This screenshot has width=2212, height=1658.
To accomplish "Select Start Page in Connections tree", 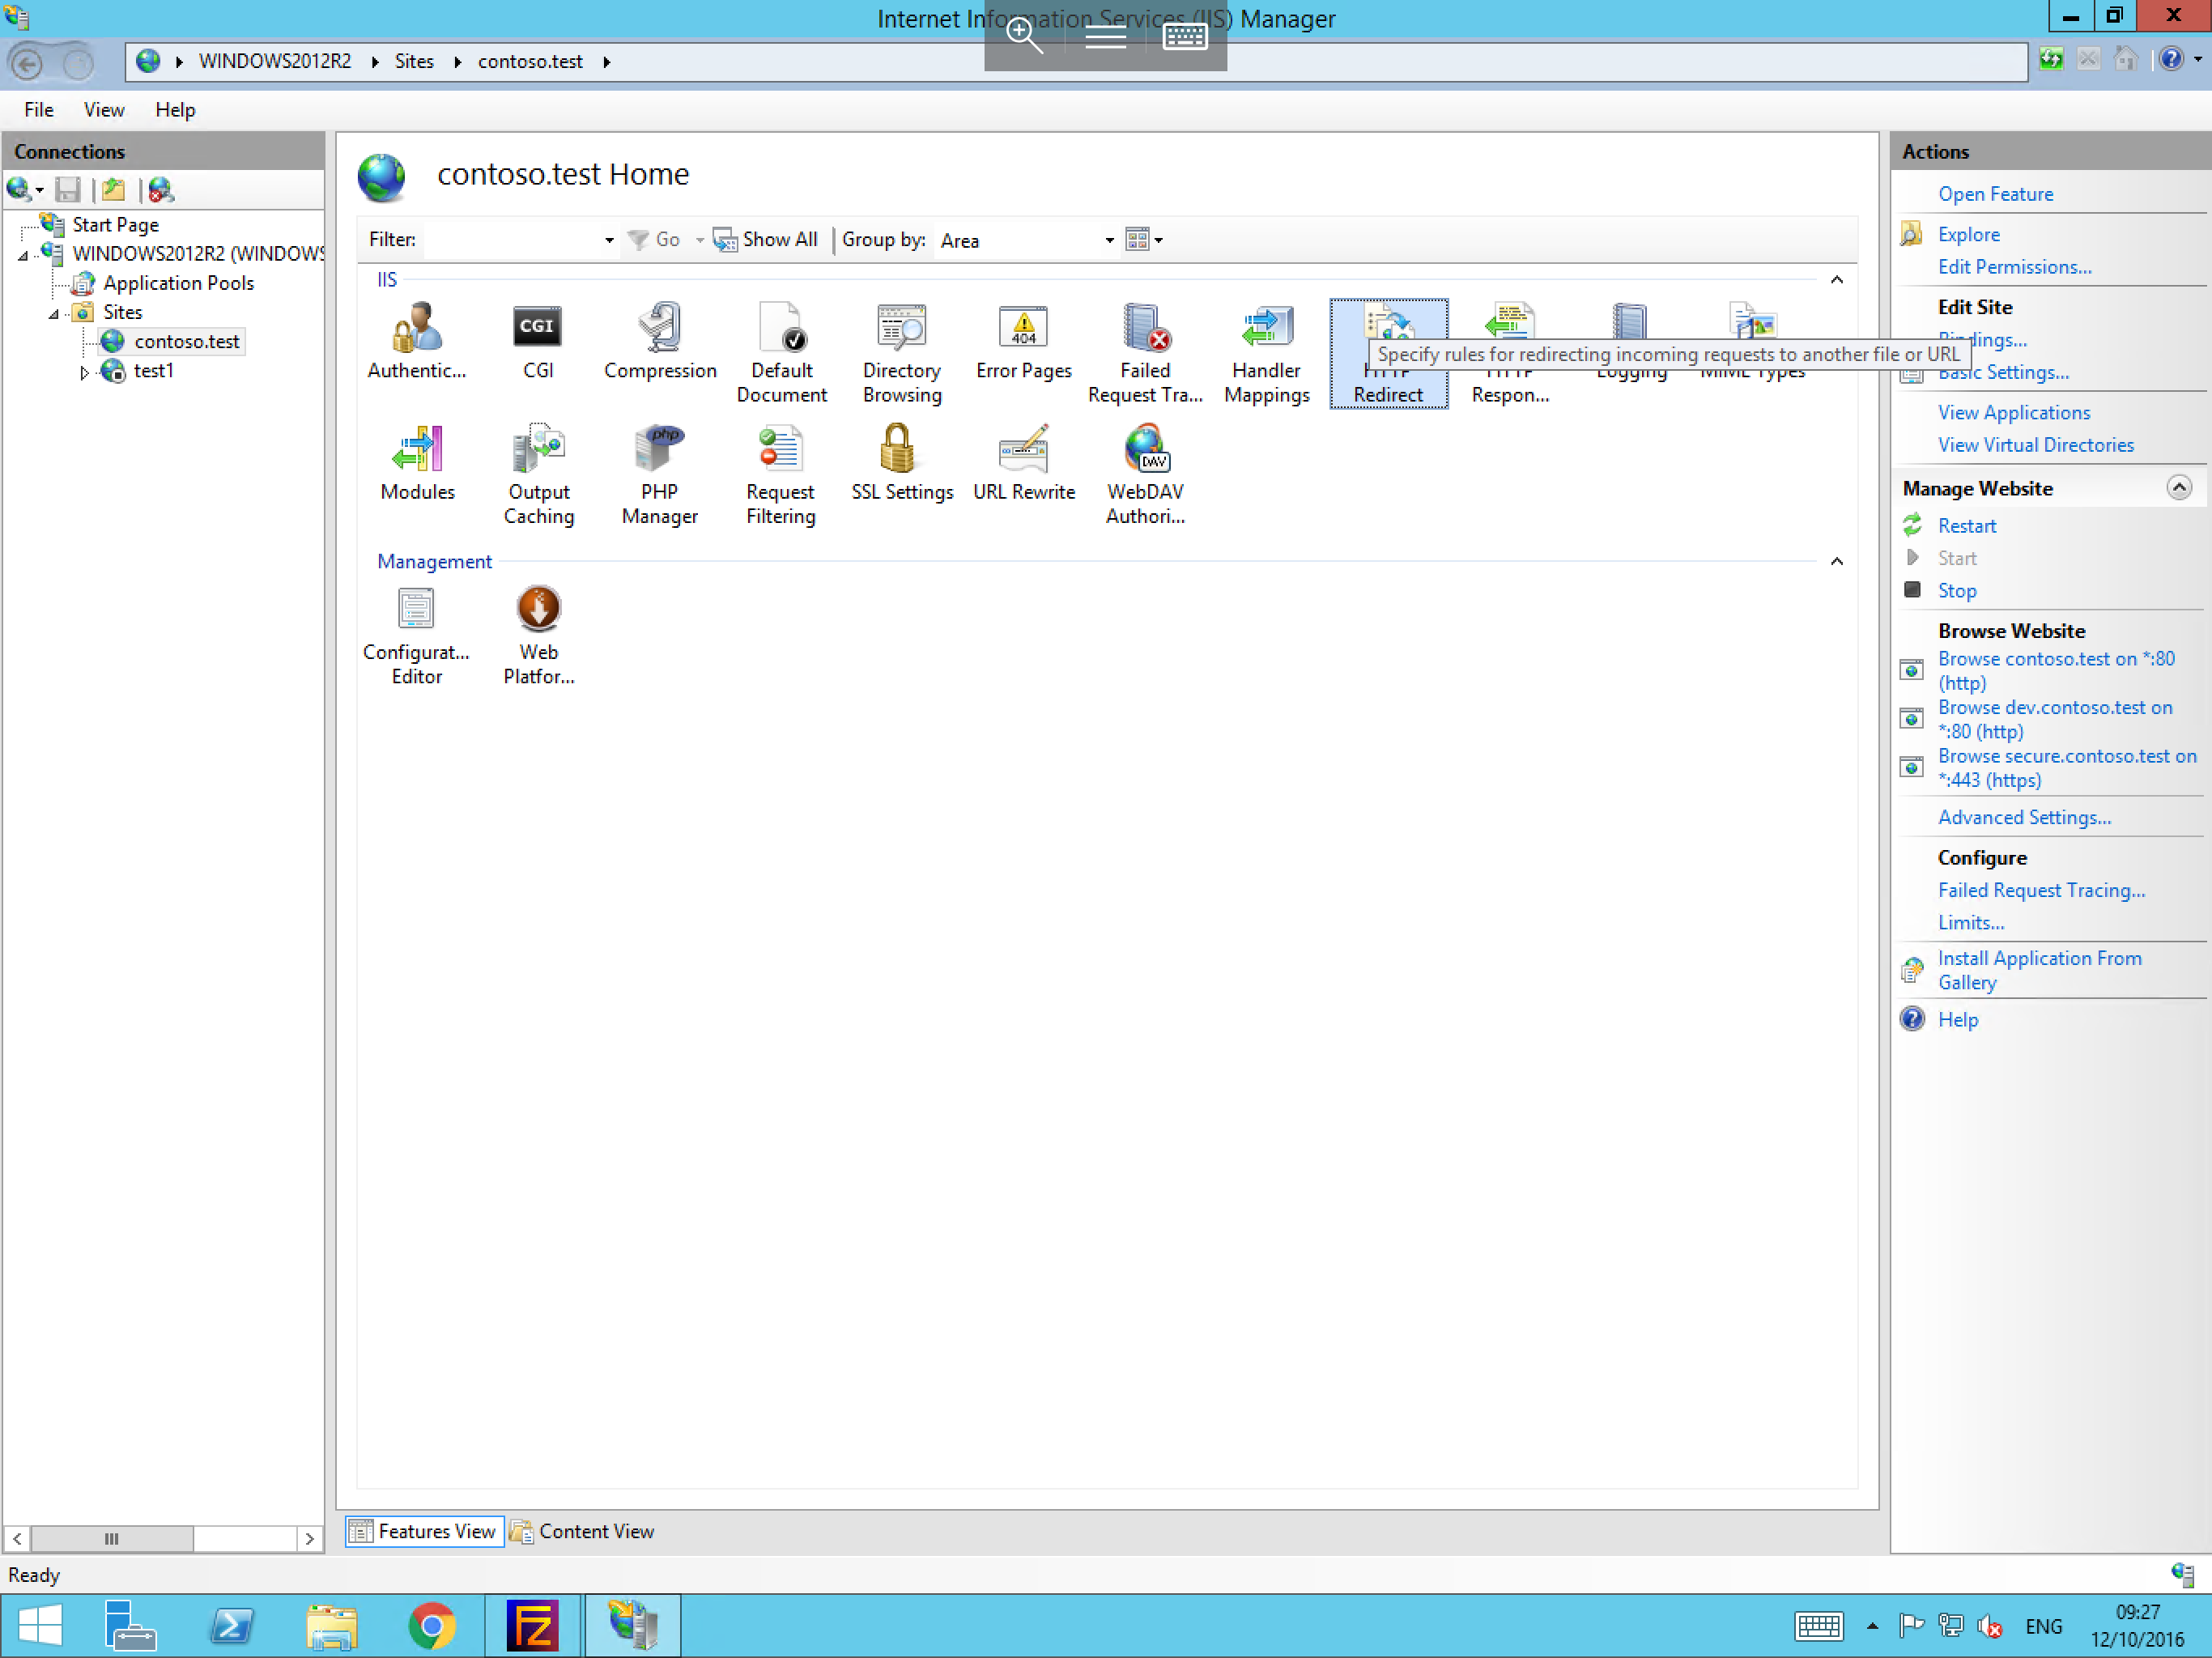I will 115,225.
